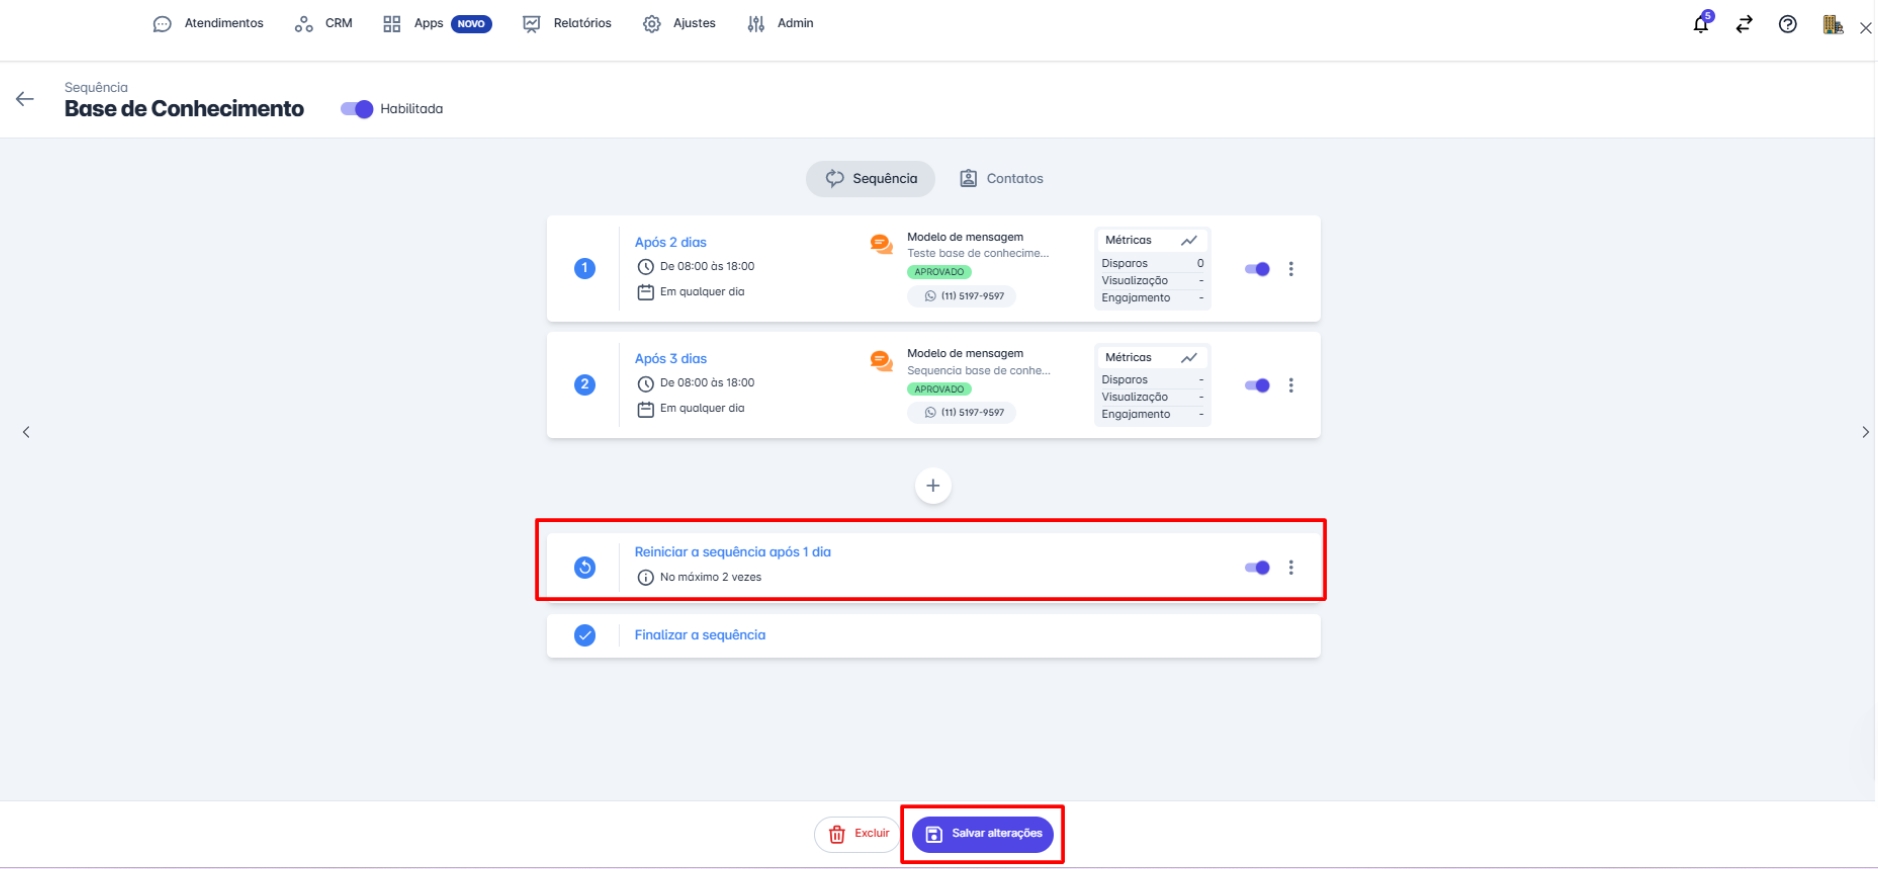Toggle the step 2 Após 3 dias switch

(x=1257, y=385)
